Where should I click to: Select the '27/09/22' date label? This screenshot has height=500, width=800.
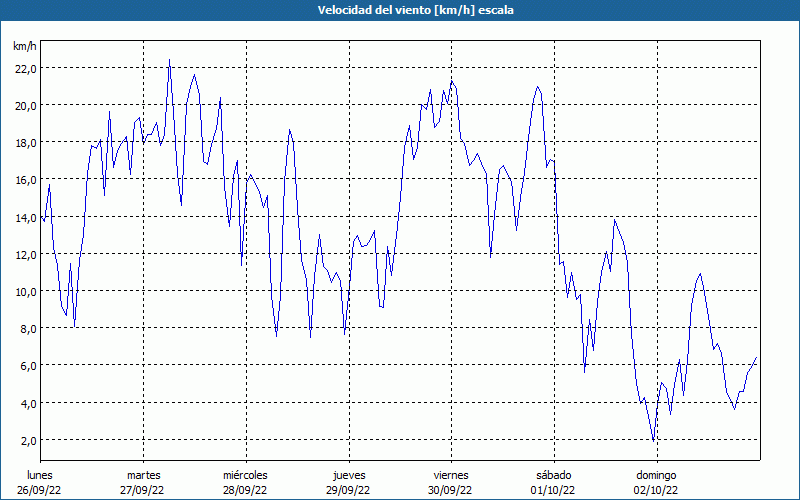click(x=142, y=490)
